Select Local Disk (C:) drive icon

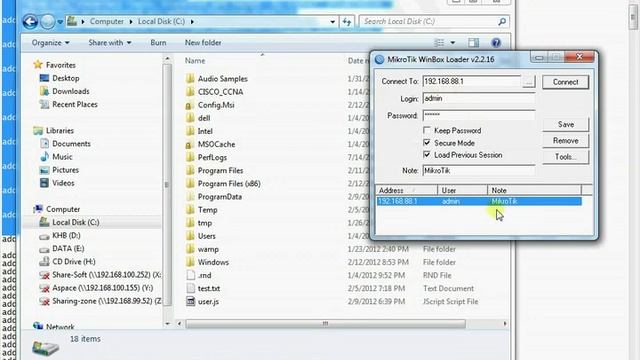pos(44,222)
